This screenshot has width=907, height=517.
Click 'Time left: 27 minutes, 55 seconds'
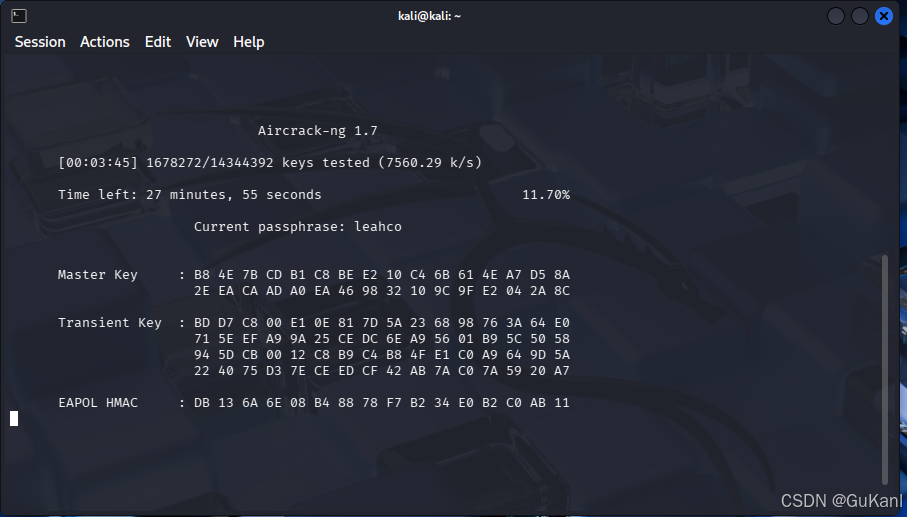[x=190, y=195]
